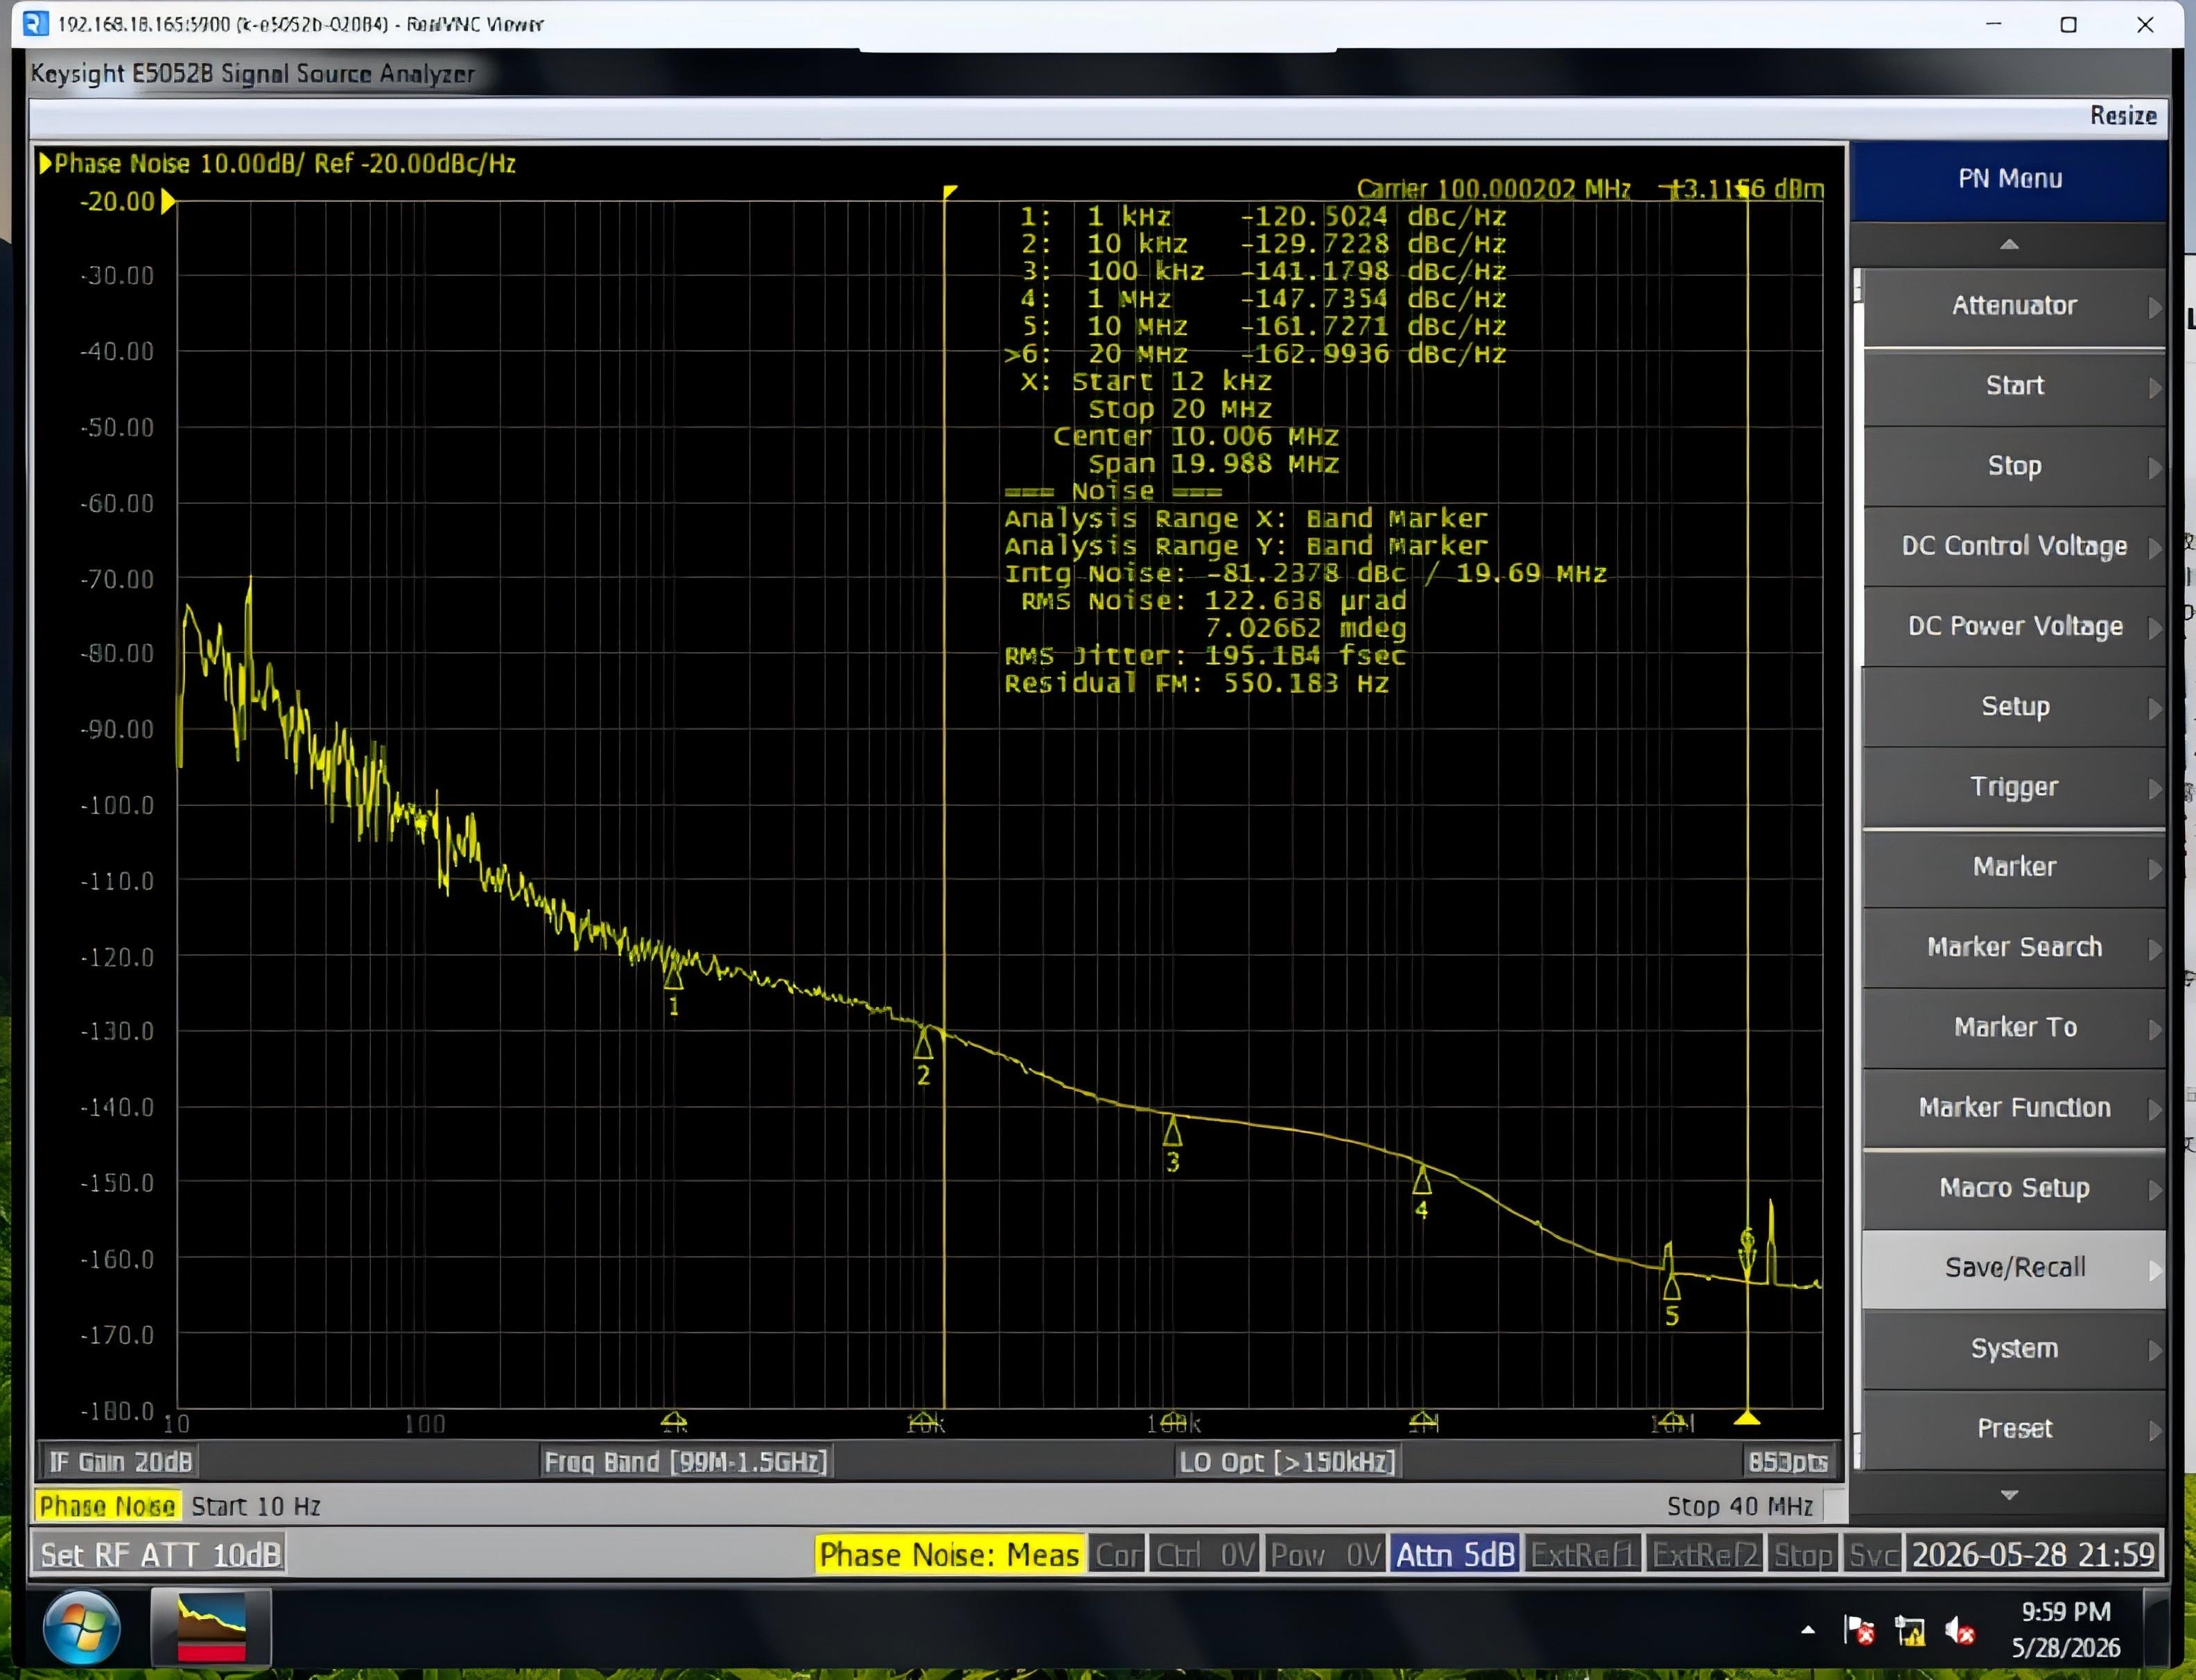The height and width of the screenshot is (1680, 2196).
Task: Click the Cor status indicator
Action: [x=1118, y=1555]
